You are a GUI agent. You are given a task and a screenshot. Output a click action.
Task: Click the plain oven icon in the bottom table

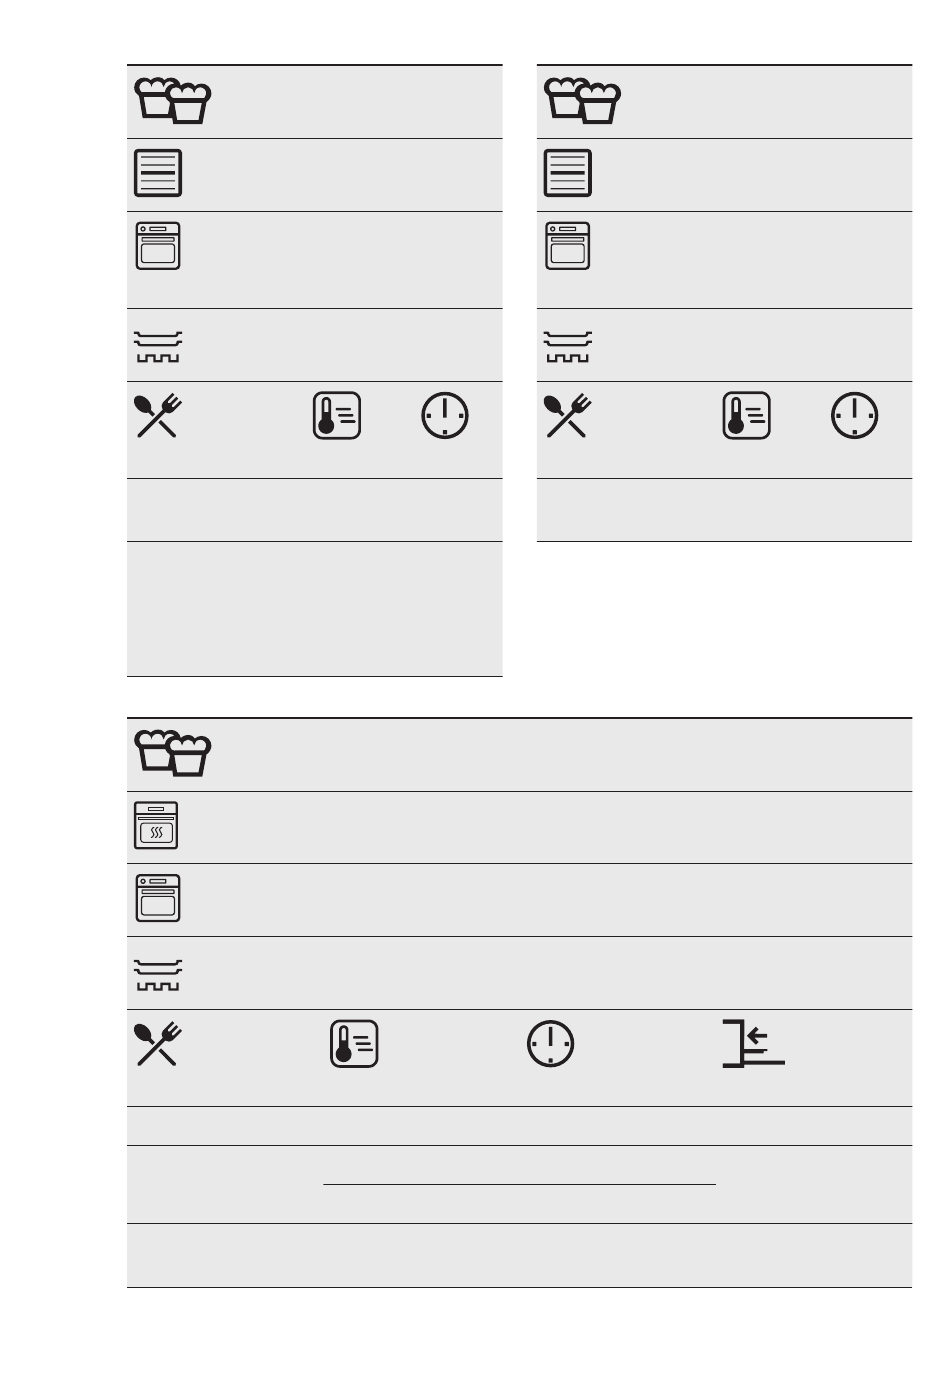[x=158, y=898]
